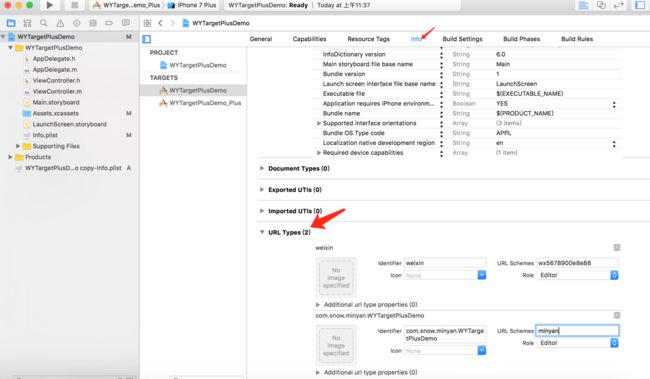
Task: Expand Supported interface orientations row
Action: [319, 124]
